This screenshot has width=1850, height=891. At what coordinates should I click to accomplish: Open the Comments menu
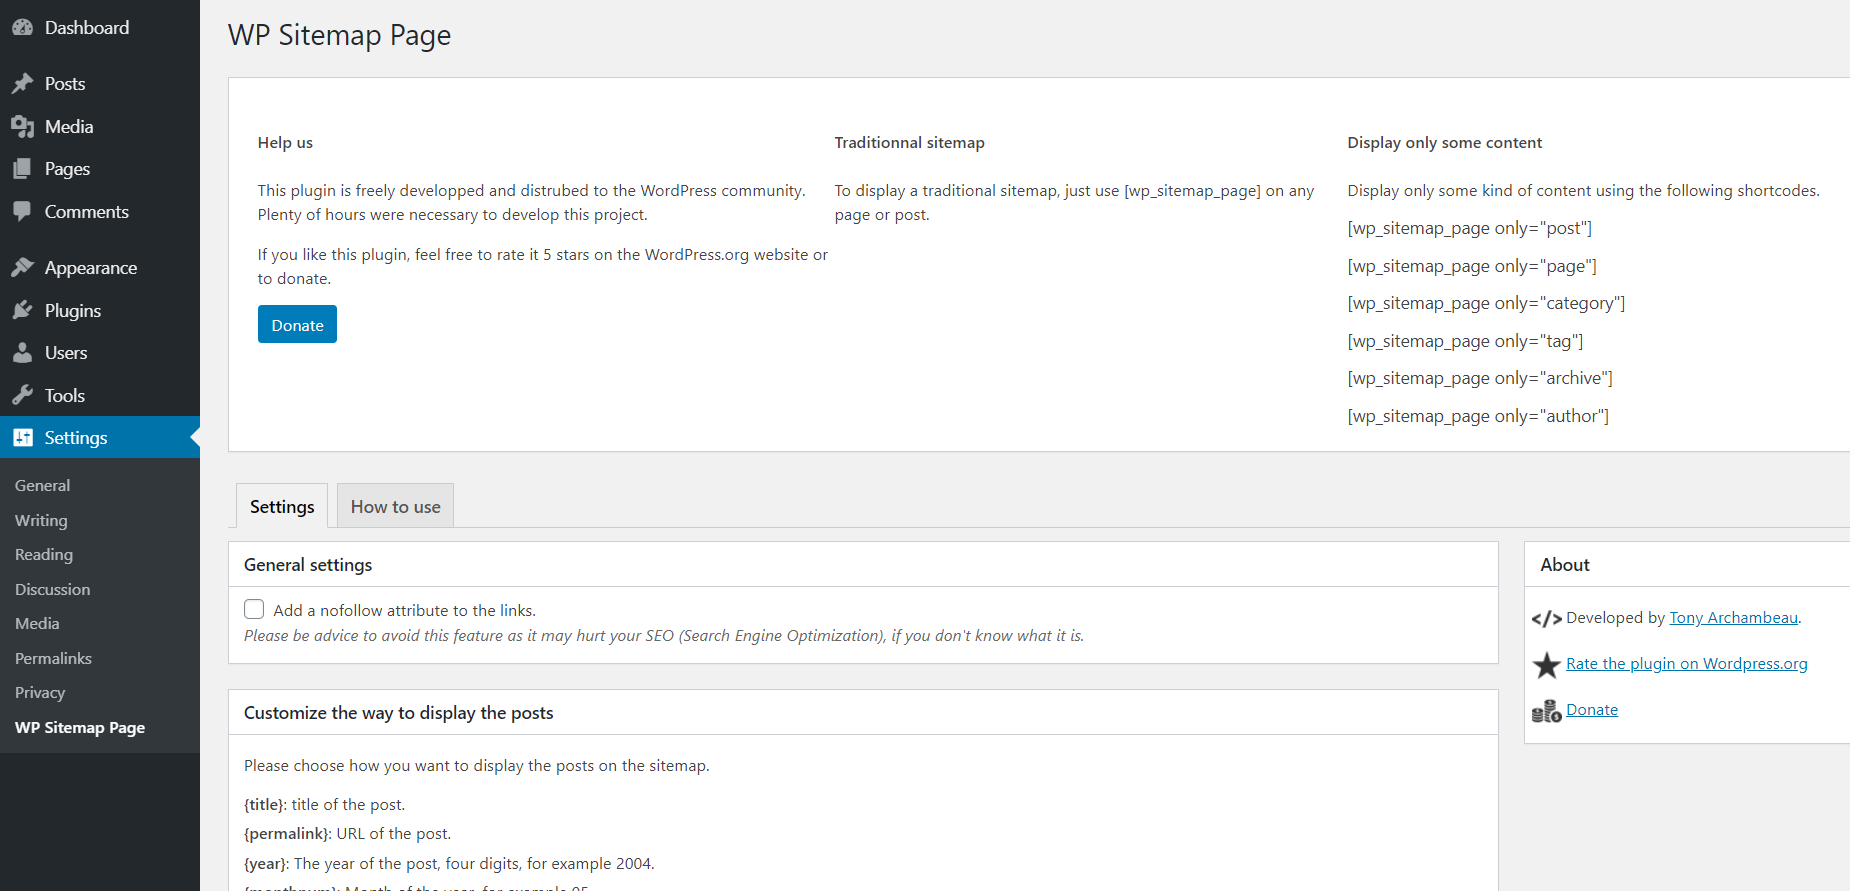87,212
